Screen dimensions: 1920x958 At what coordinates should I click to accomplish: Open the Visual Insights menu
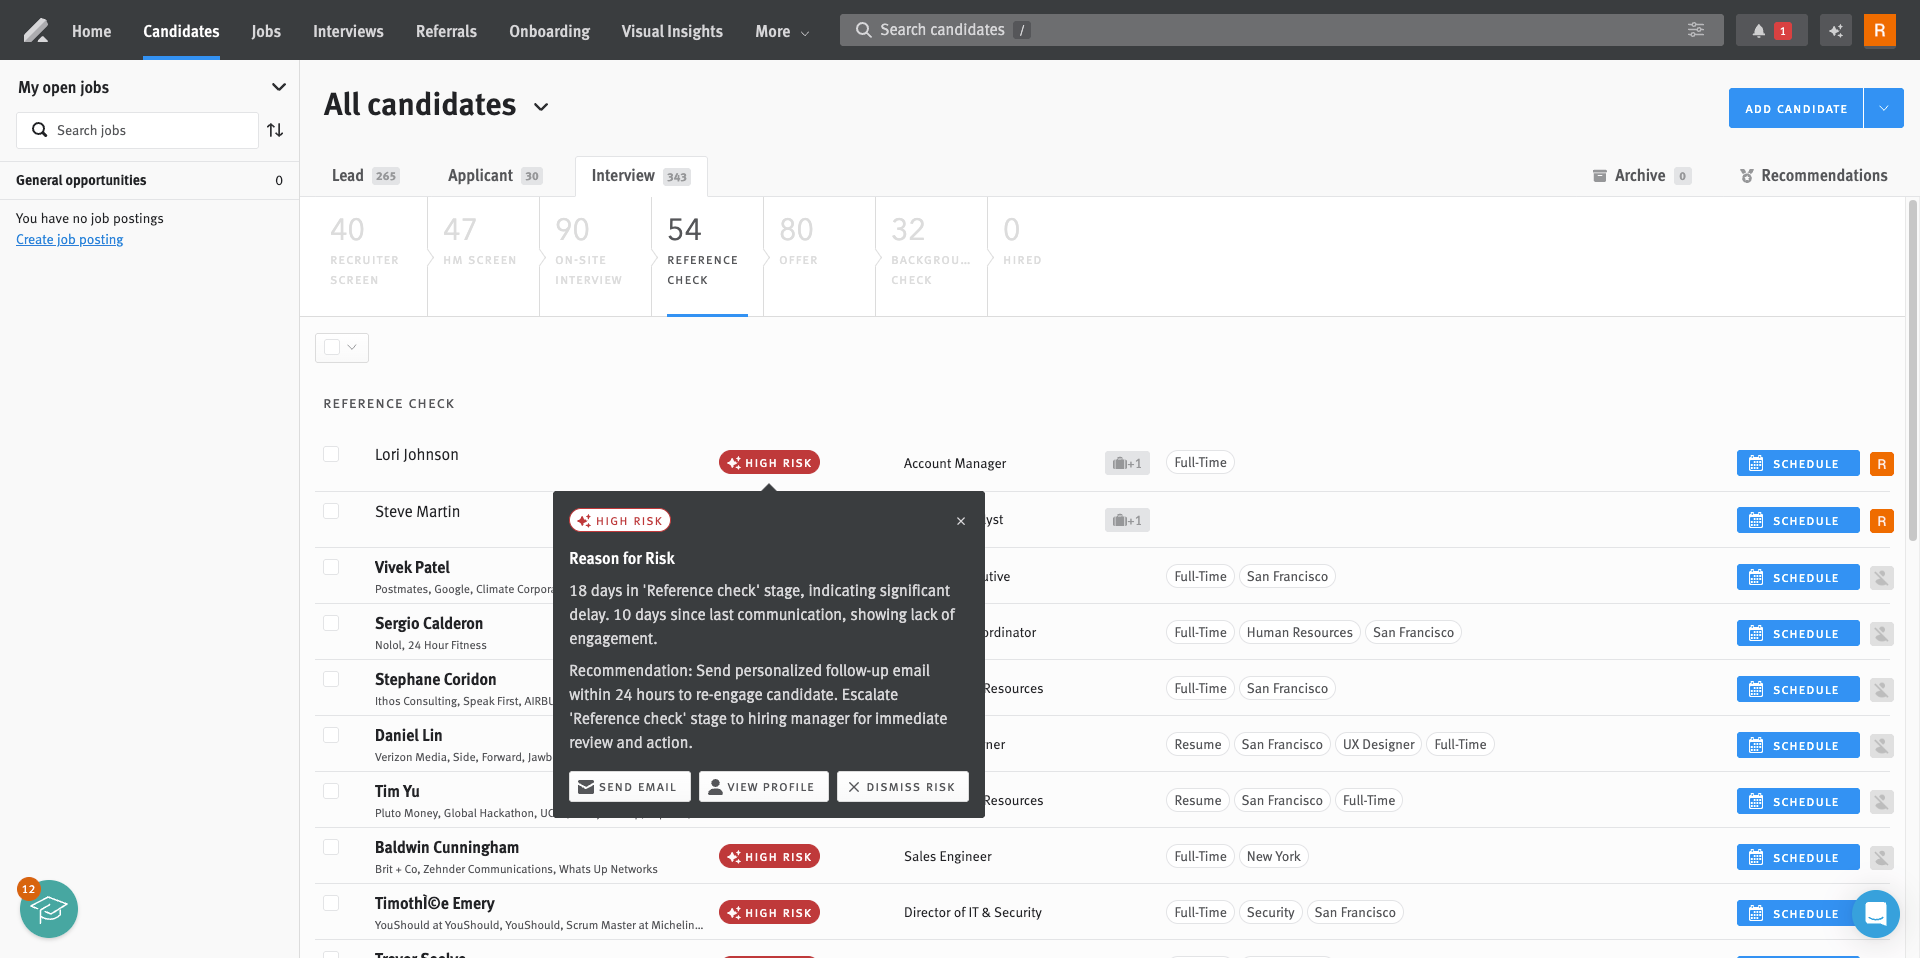pyautogui.click(x=672, y=31)
